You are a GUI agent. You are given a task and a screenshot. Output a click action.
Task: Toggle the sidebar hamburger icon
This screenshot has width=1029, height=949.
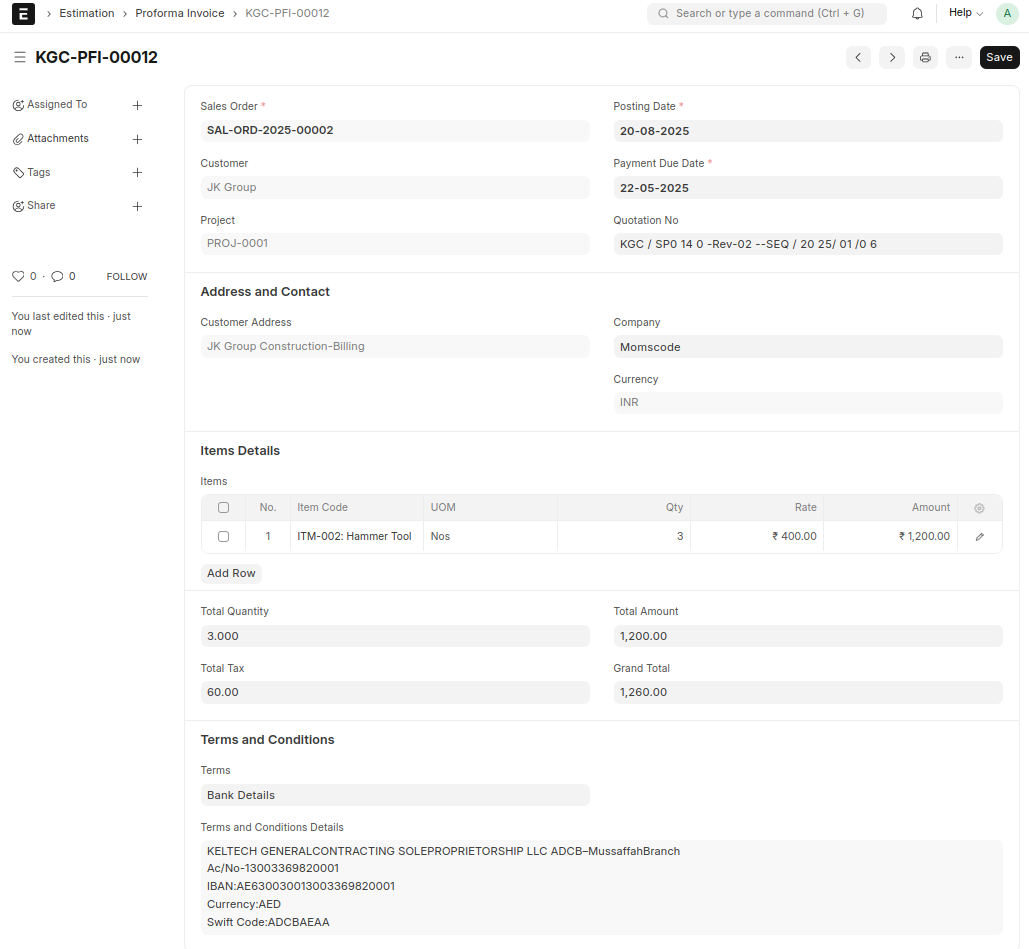point(20,58)
